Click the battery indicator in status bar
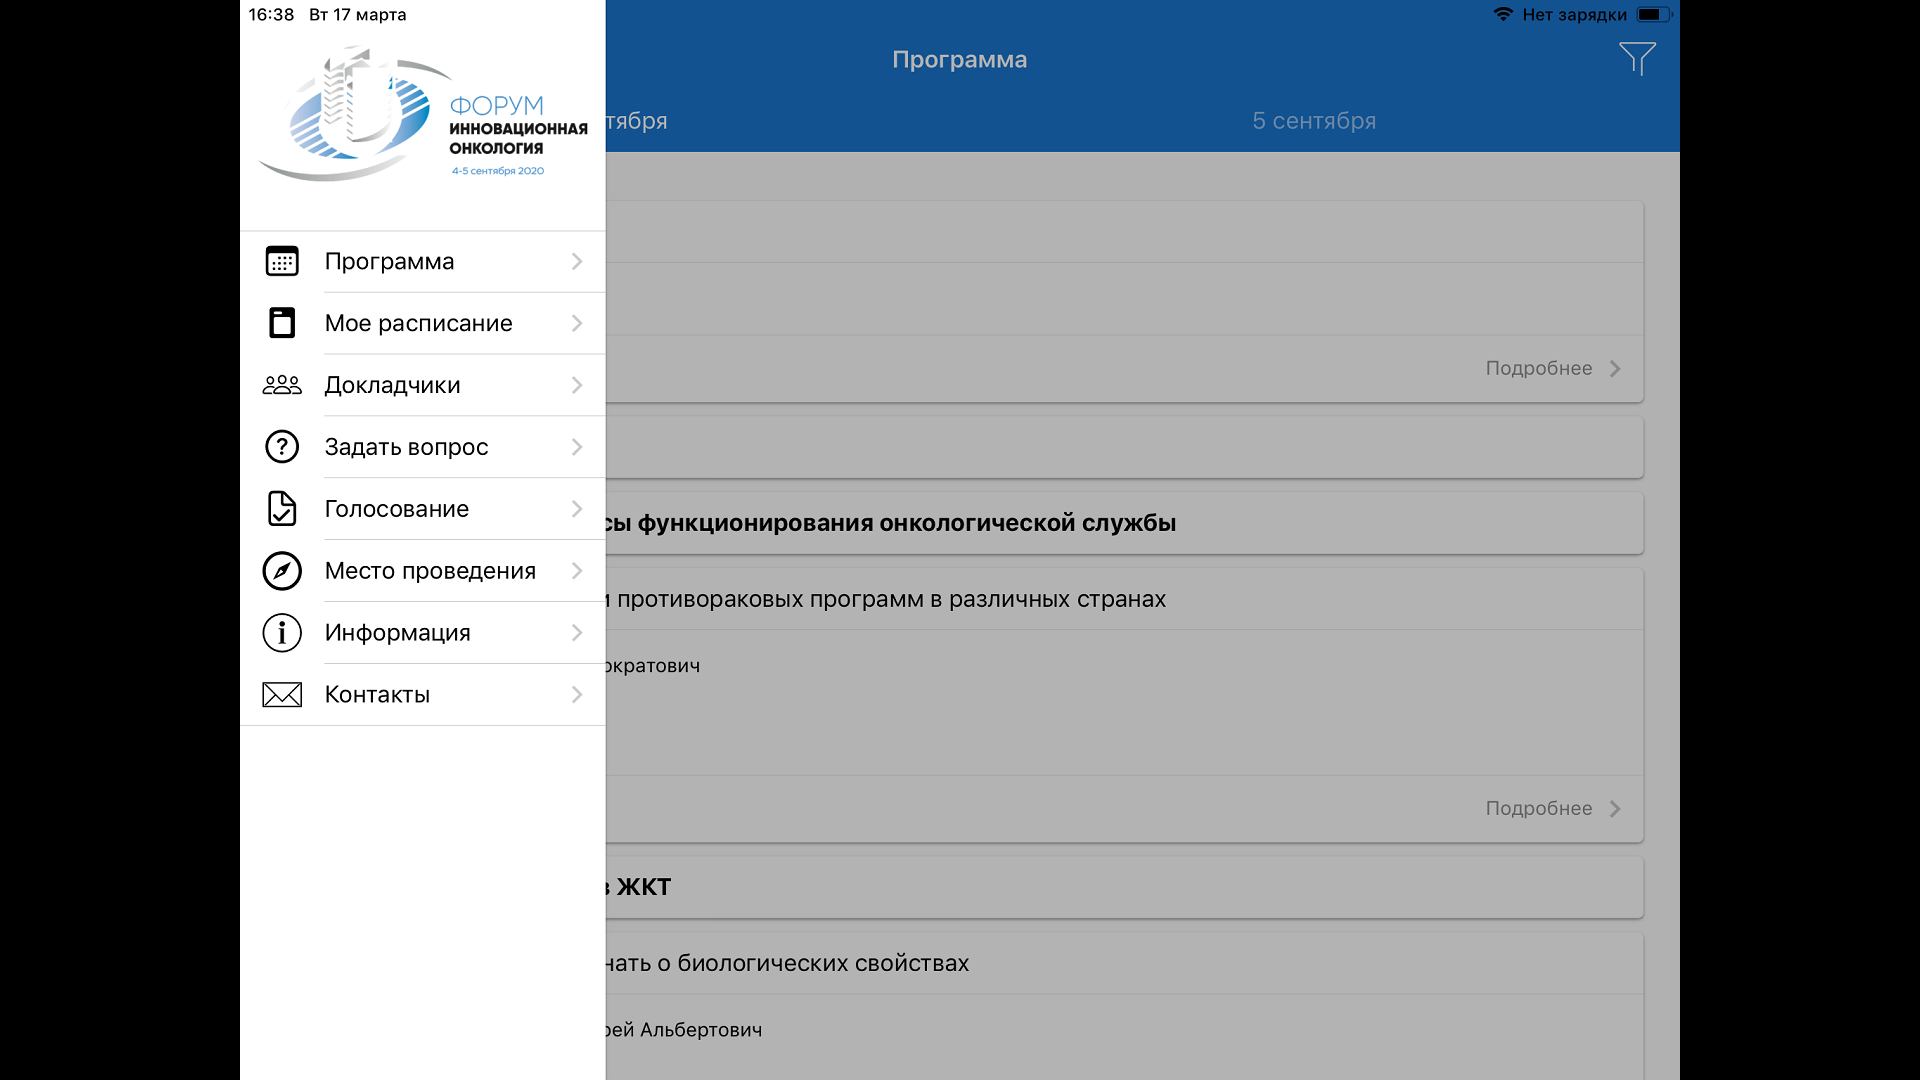Screen dimensions: 1920x1080 (x=1652, y=15)
